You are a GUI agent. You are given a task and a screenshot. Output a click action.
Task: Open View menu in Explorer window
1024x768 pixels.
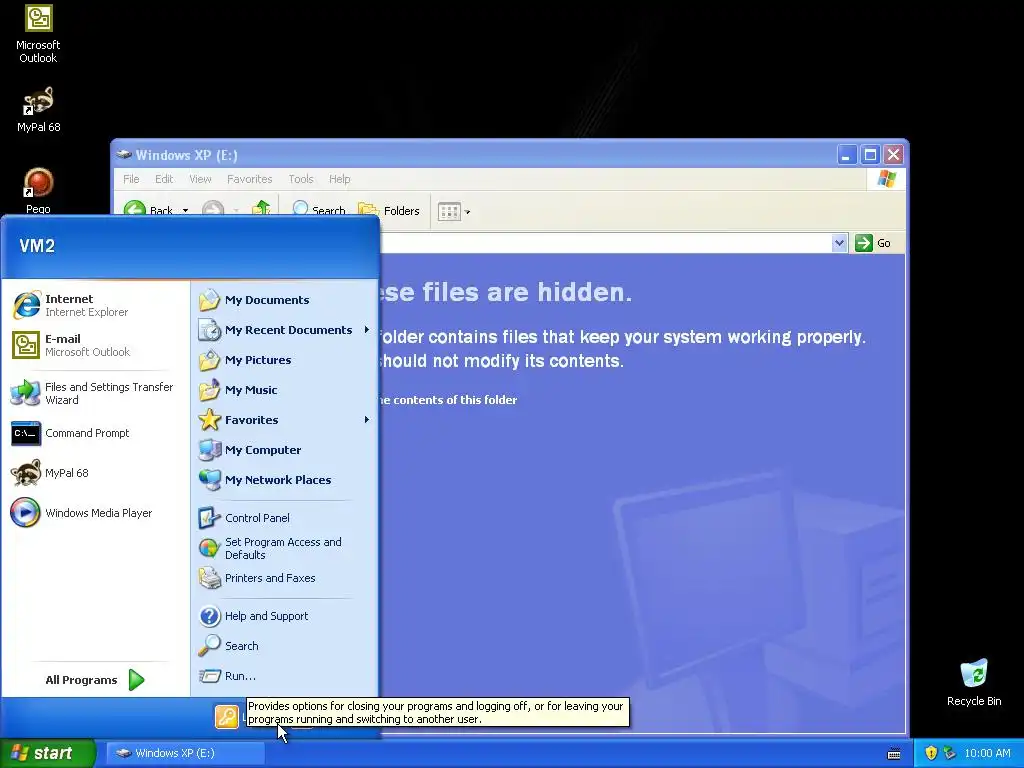click(x=200, y=179)
